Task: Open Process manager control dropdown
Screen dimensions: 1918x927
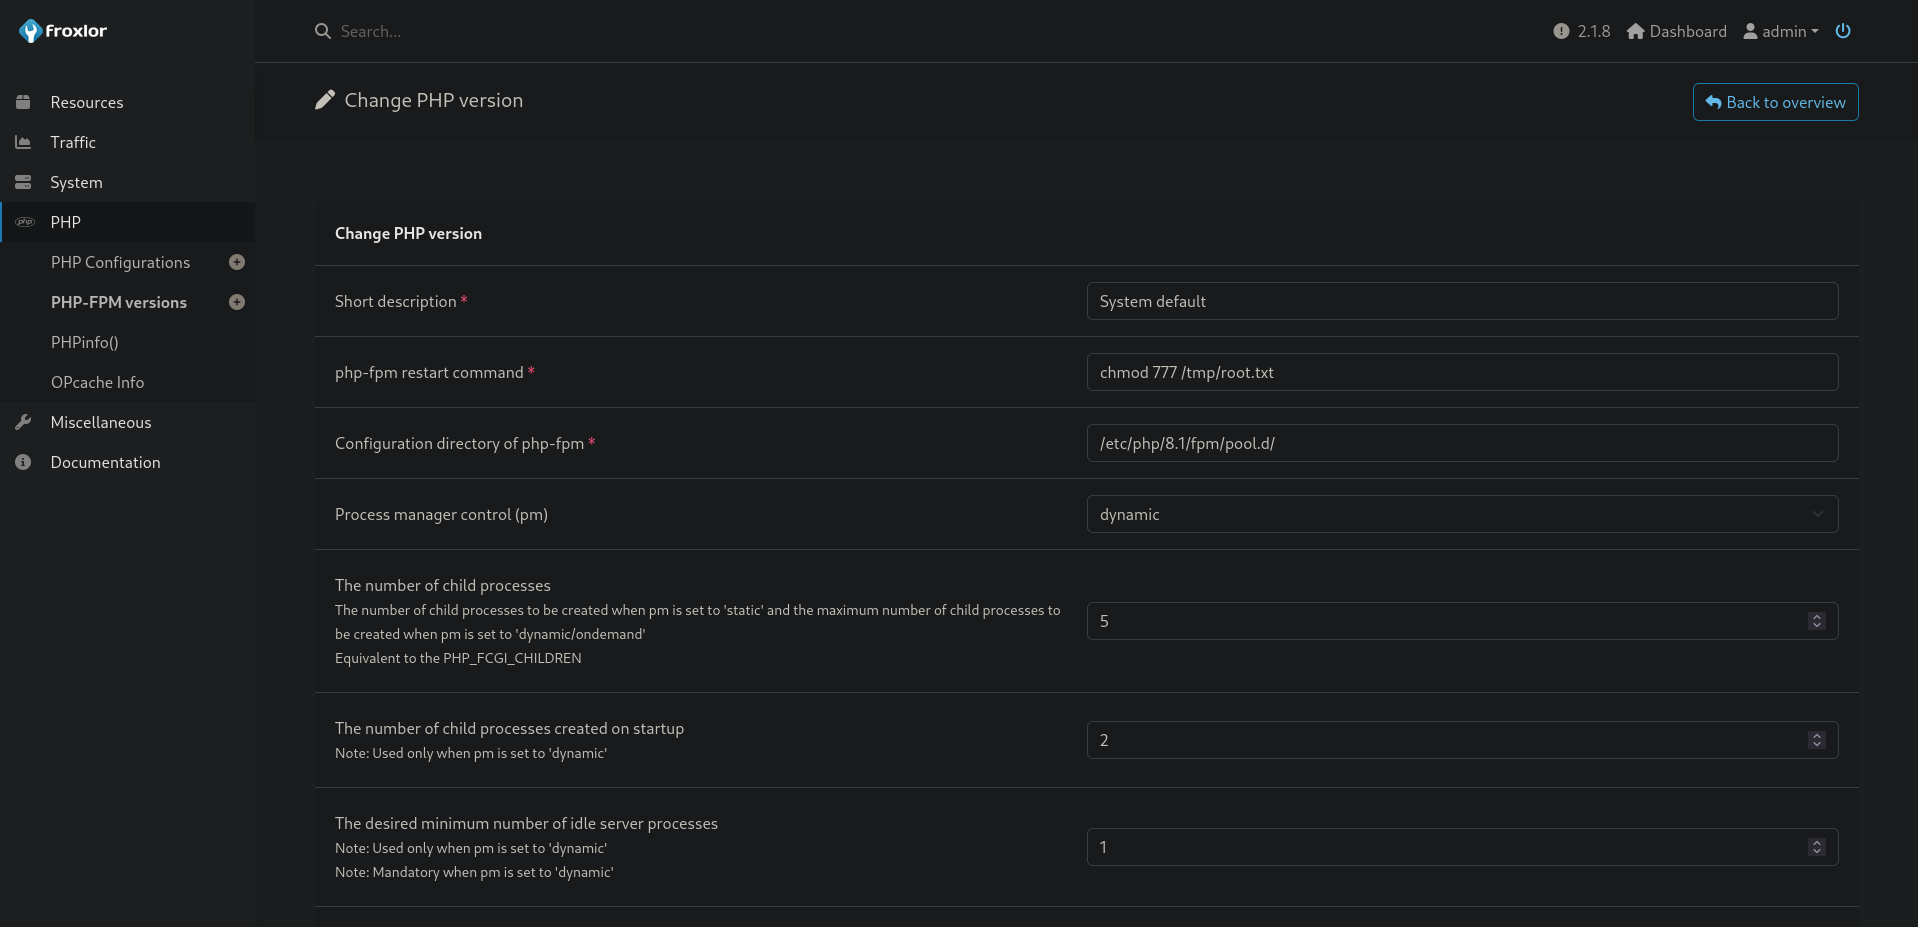Action: point(1462,514)
